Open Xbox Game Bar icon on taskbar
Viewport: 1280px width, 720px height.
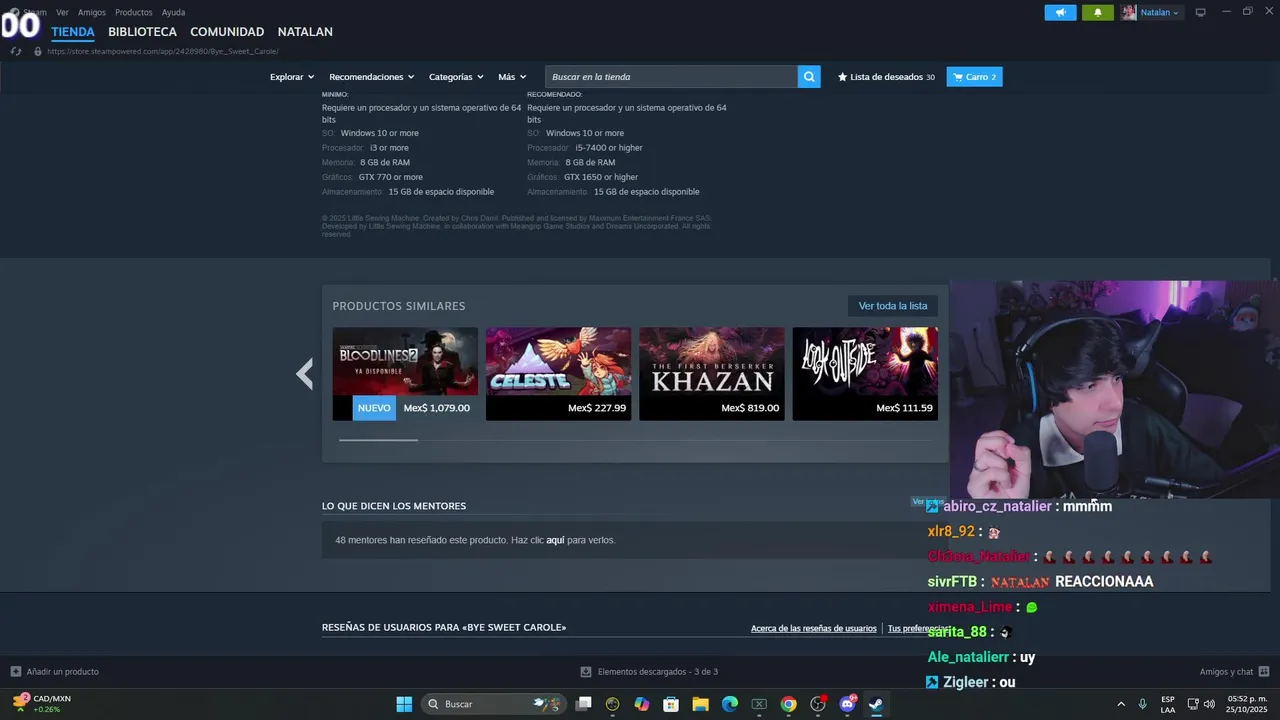pos(759,704)
